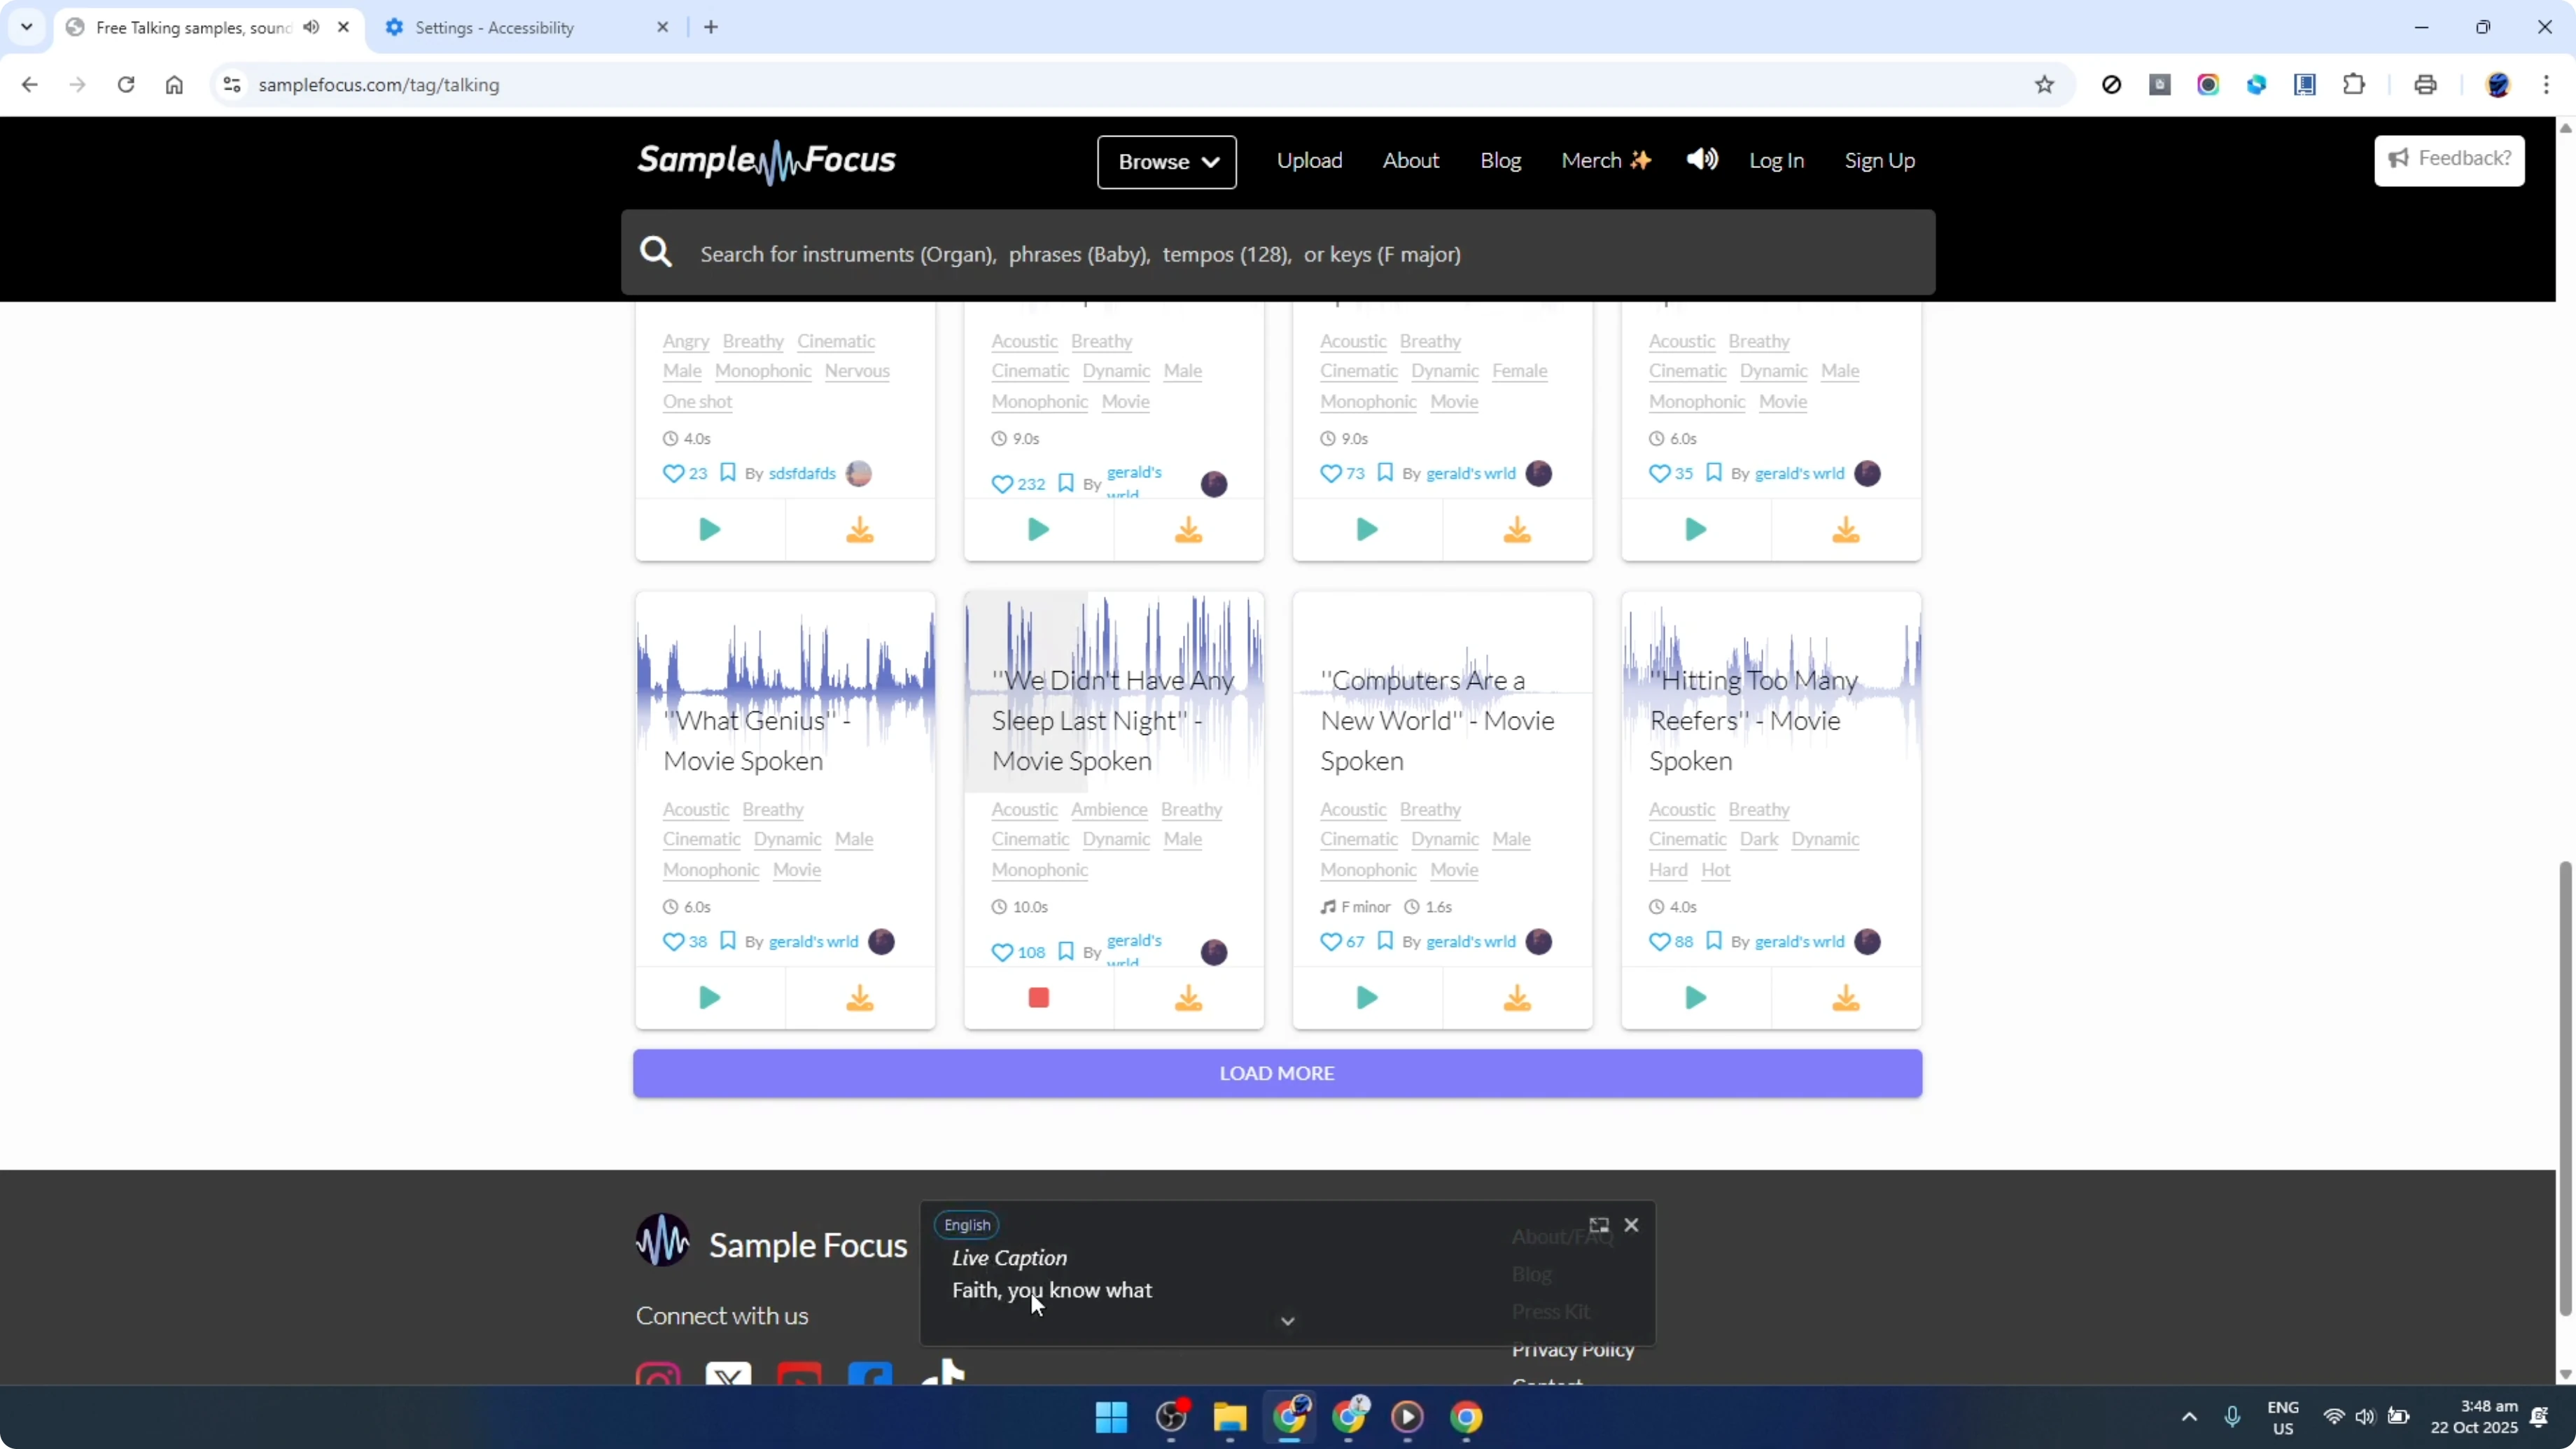Open the About page
Image resolution: width=2576 pixels, height=1449 pixels.
(1411, 161)
